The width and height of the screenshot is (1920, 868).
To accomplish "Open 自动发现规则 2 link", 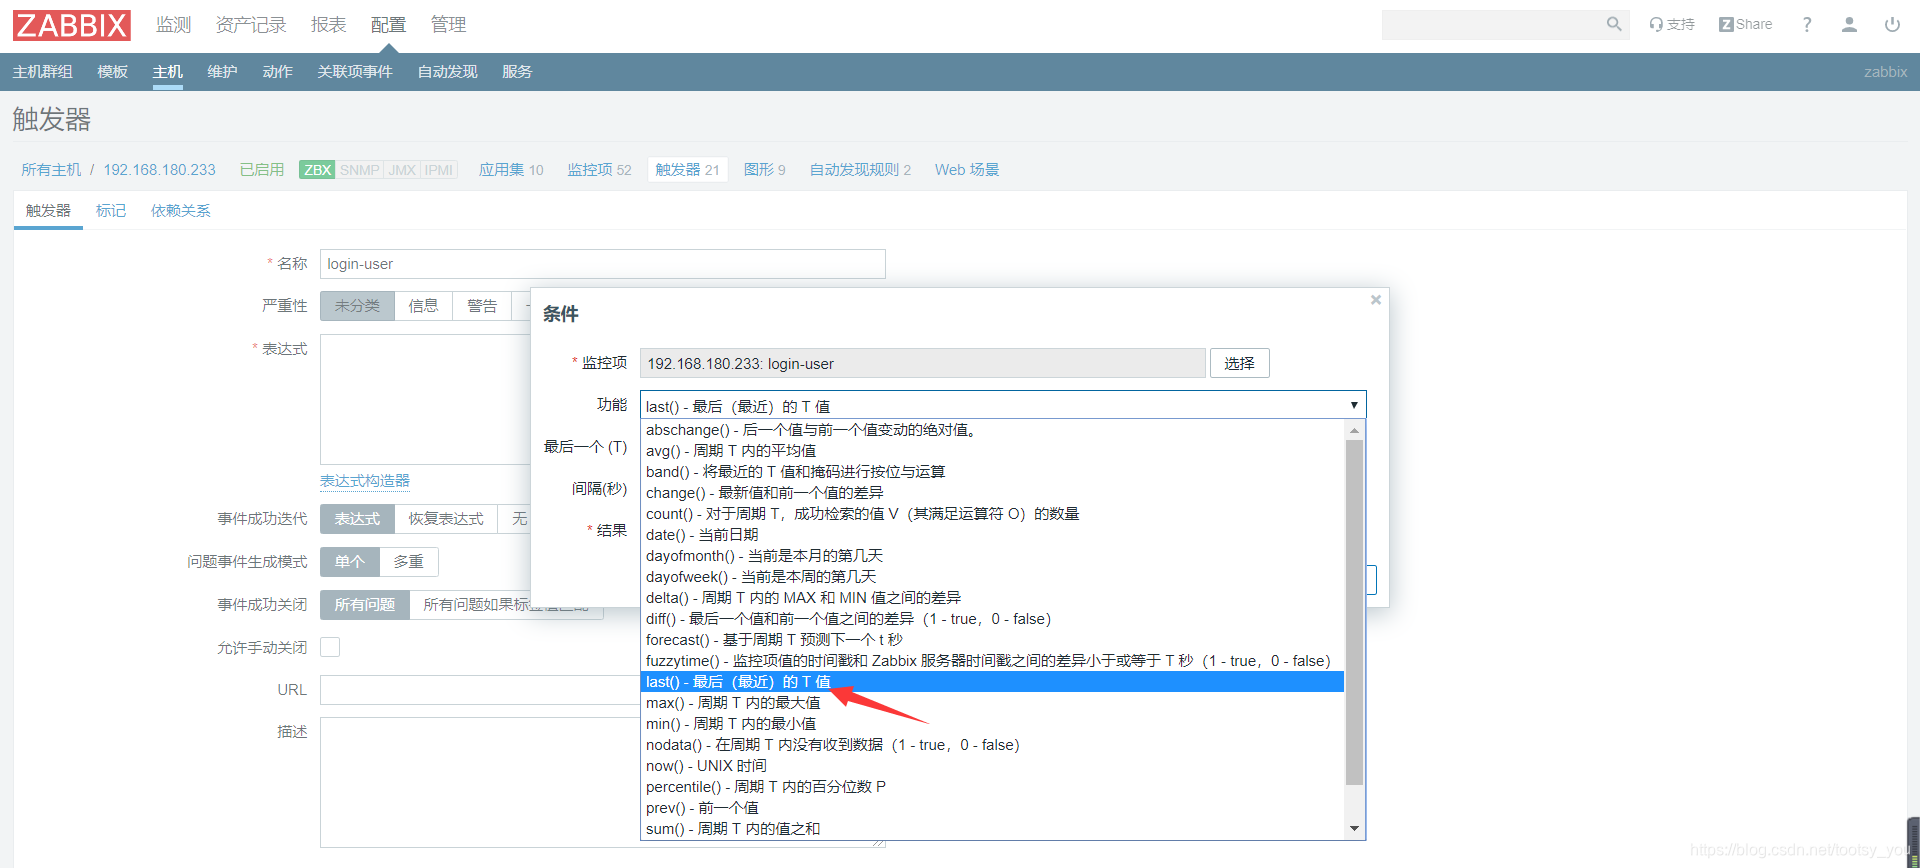I will [860, 170].
